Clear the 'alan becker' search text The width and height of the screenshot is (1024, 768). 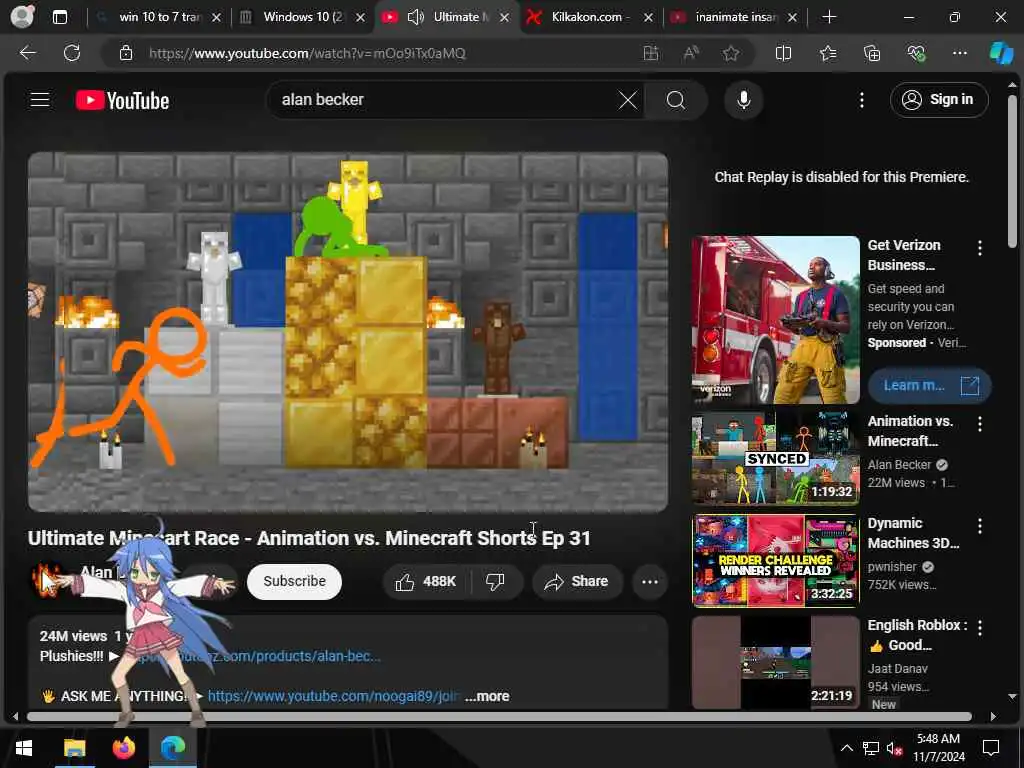click(628, 101)
